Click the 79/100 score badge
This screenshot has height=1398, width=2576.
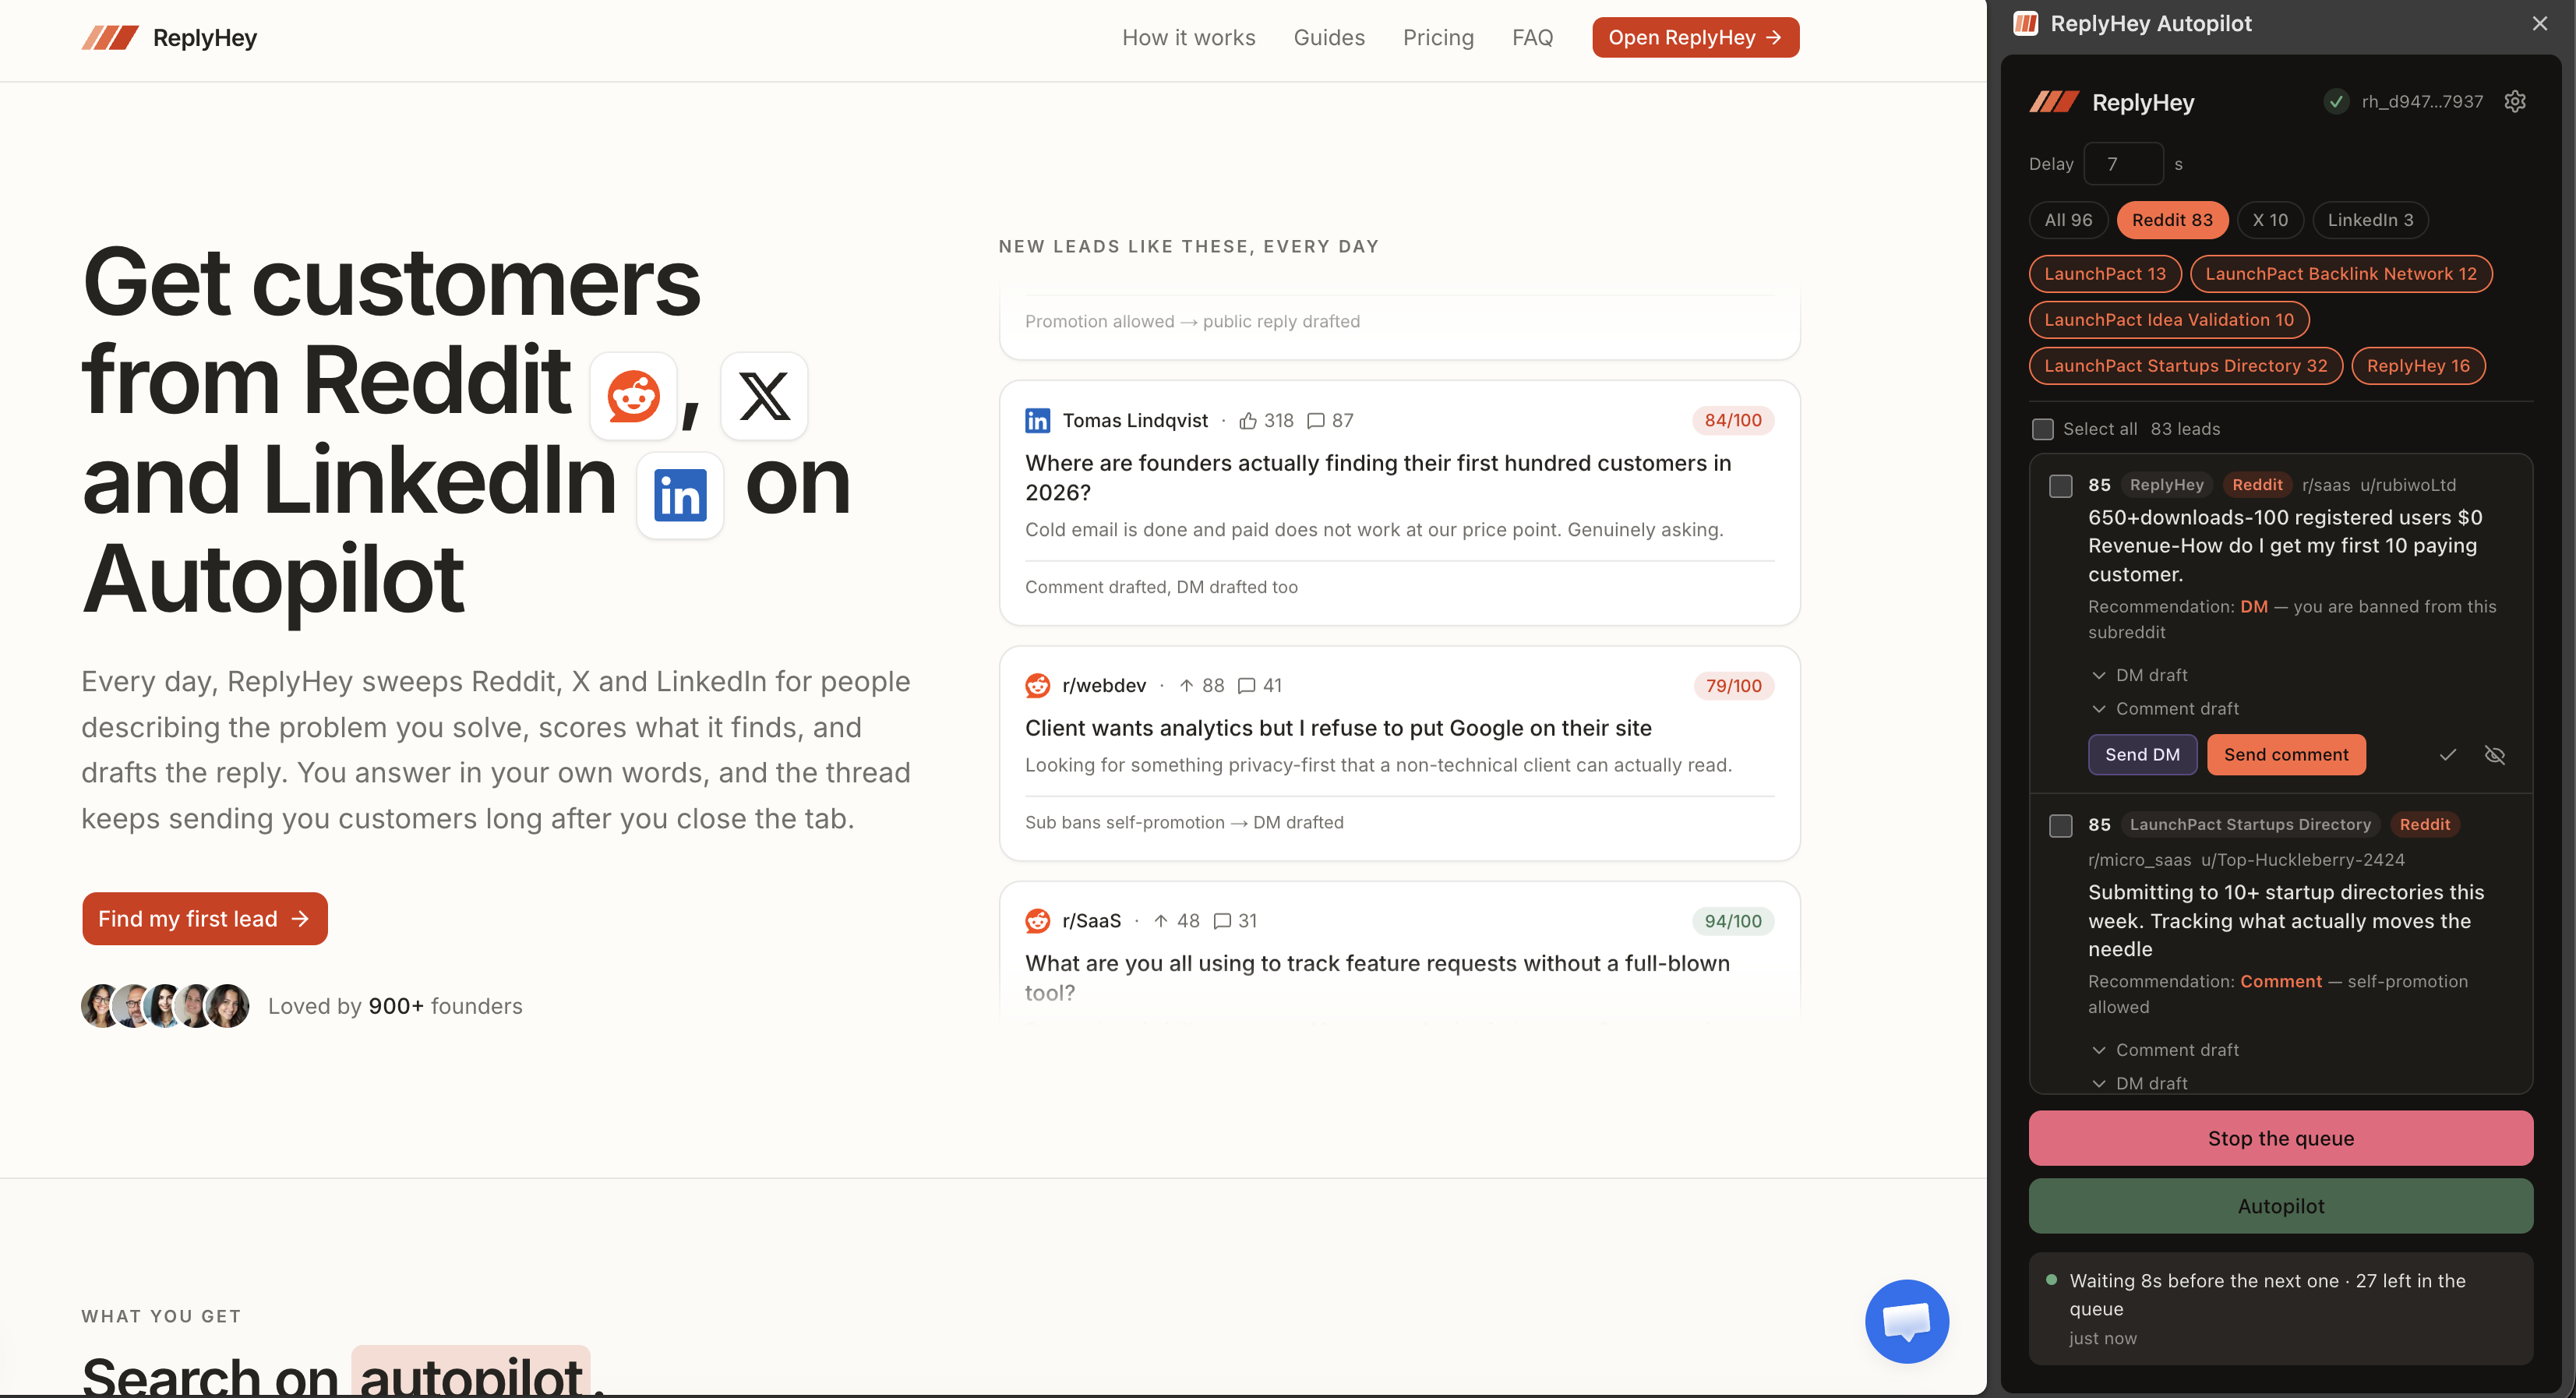point(1733,686)
